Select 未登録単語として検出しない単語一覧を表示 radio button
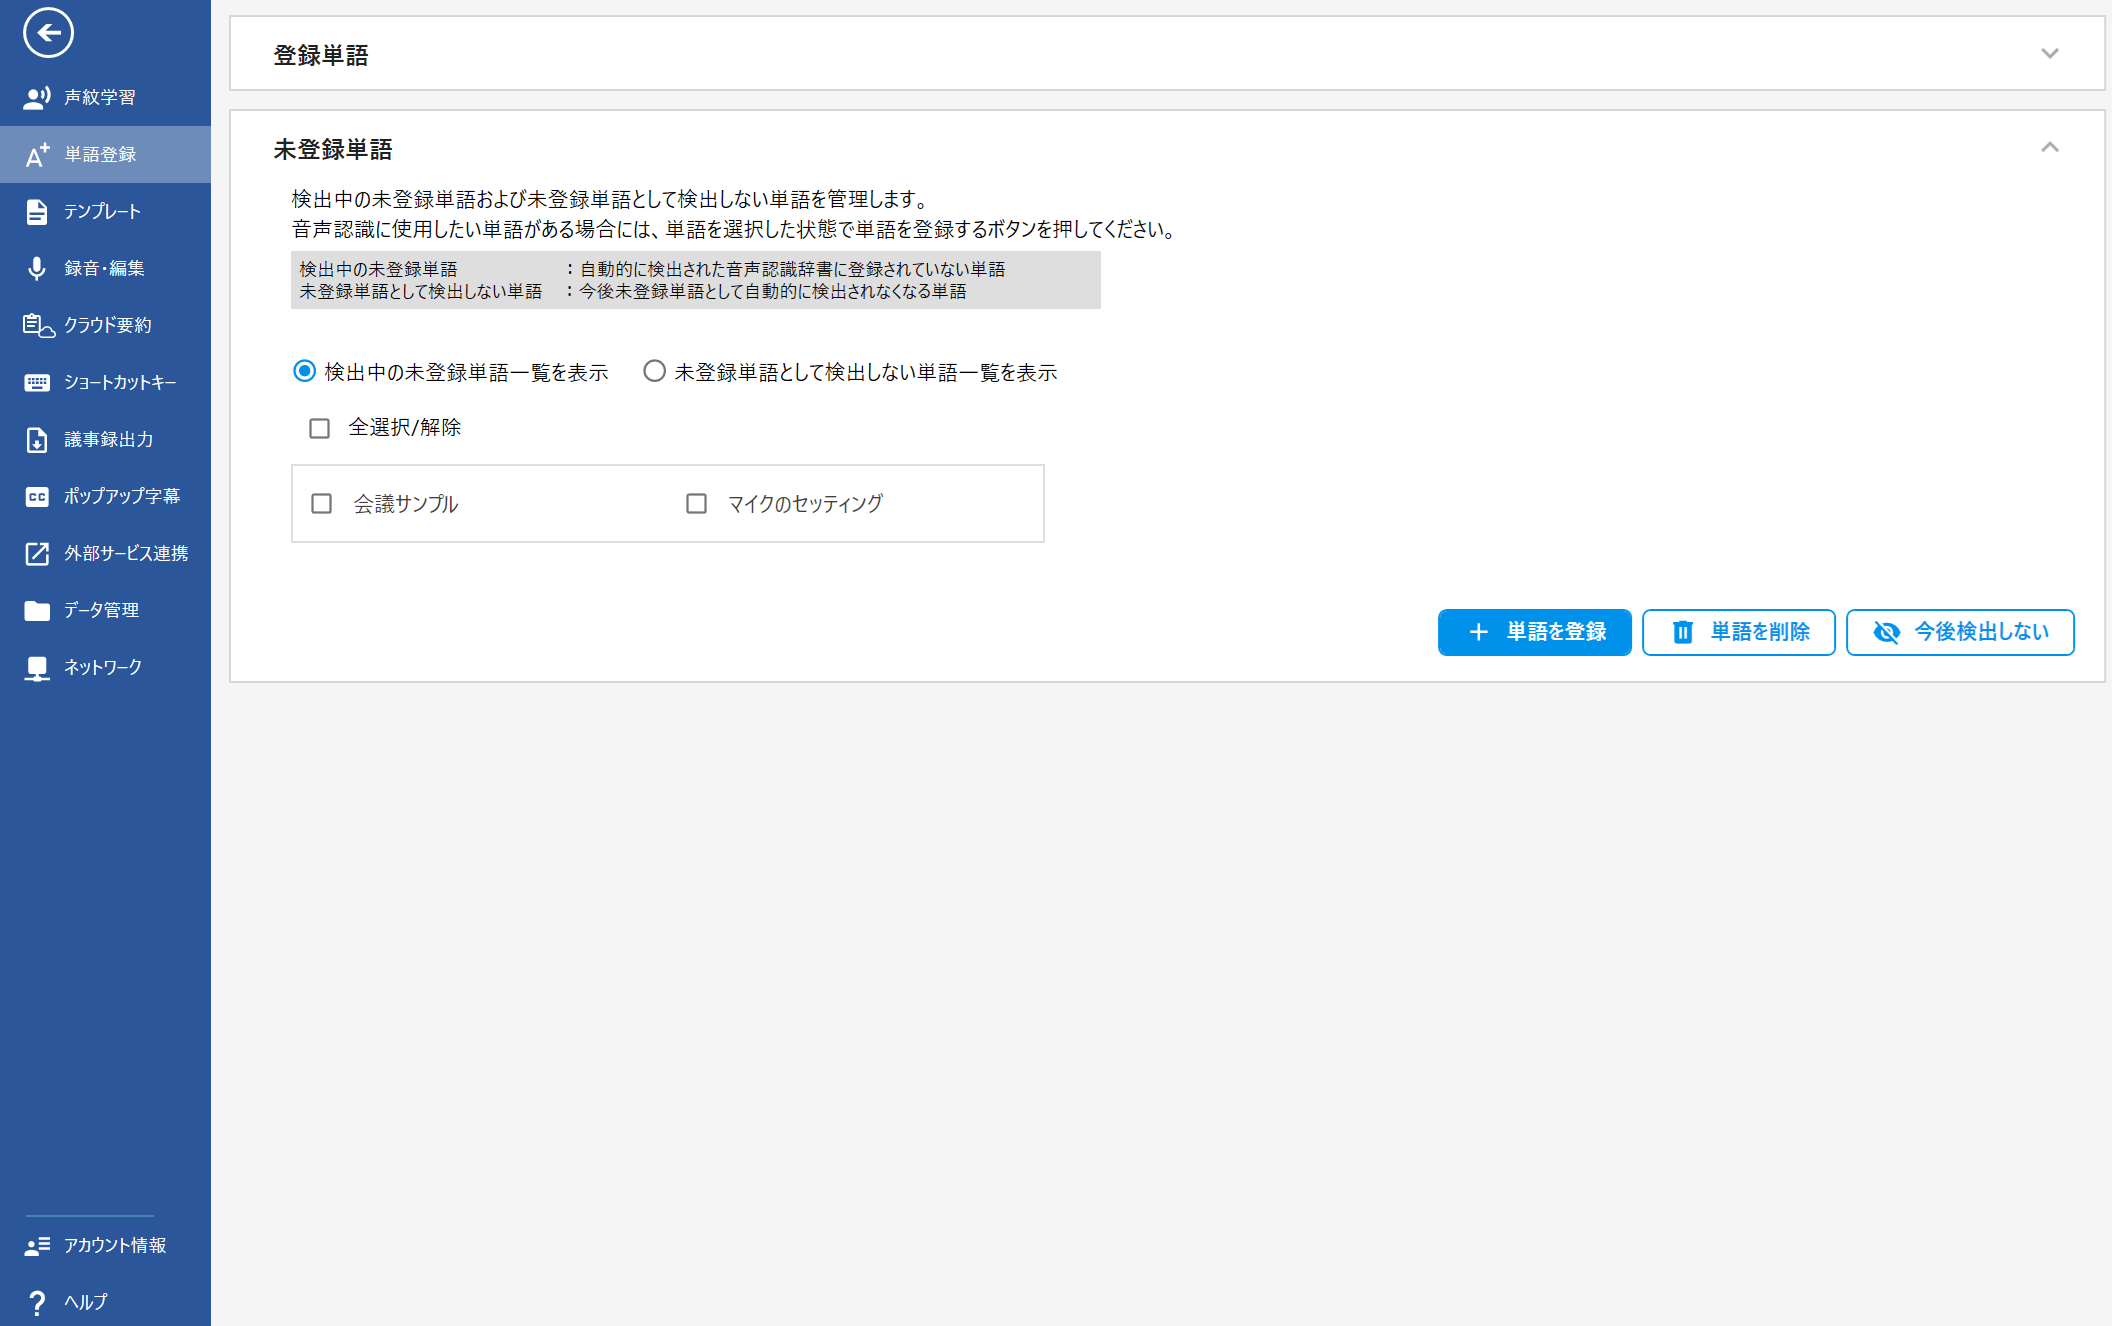Screen dimensions: 2112x1326 654,371
